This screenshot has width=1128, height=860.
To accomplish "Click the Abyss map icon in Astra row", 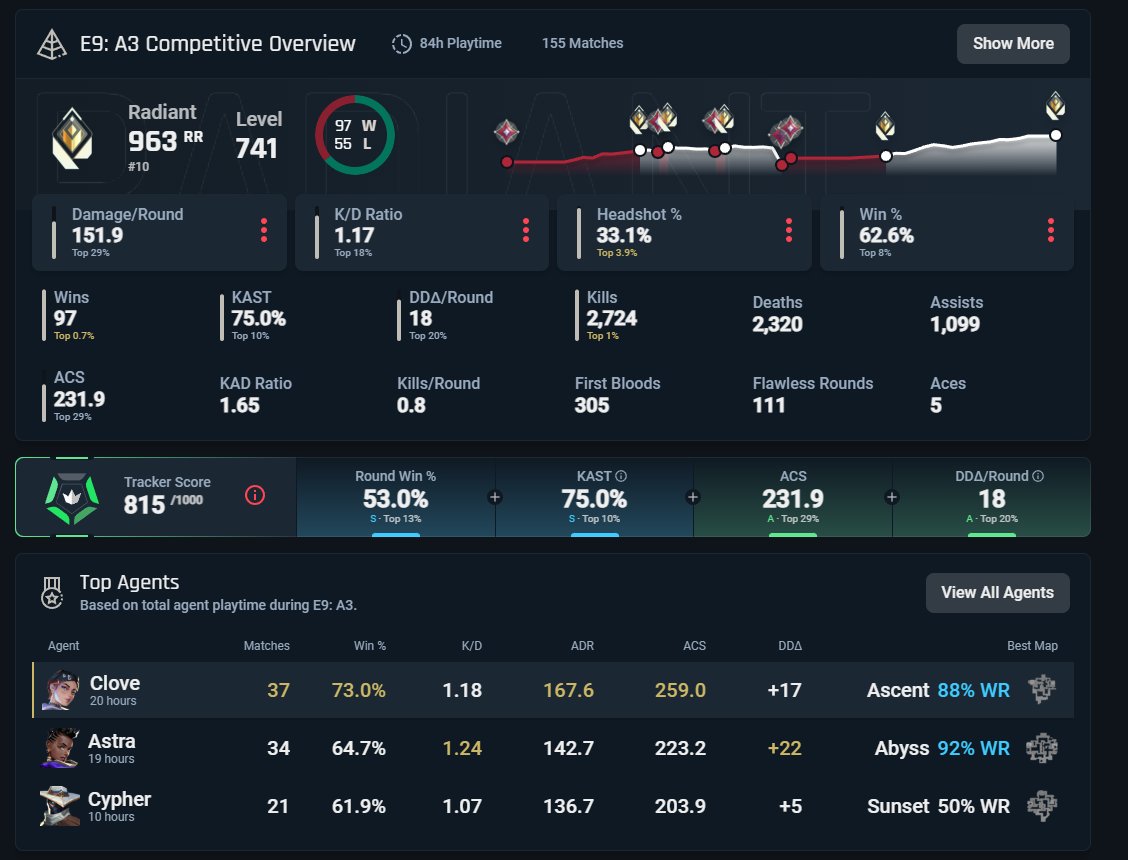I will tap(1042, 748).
